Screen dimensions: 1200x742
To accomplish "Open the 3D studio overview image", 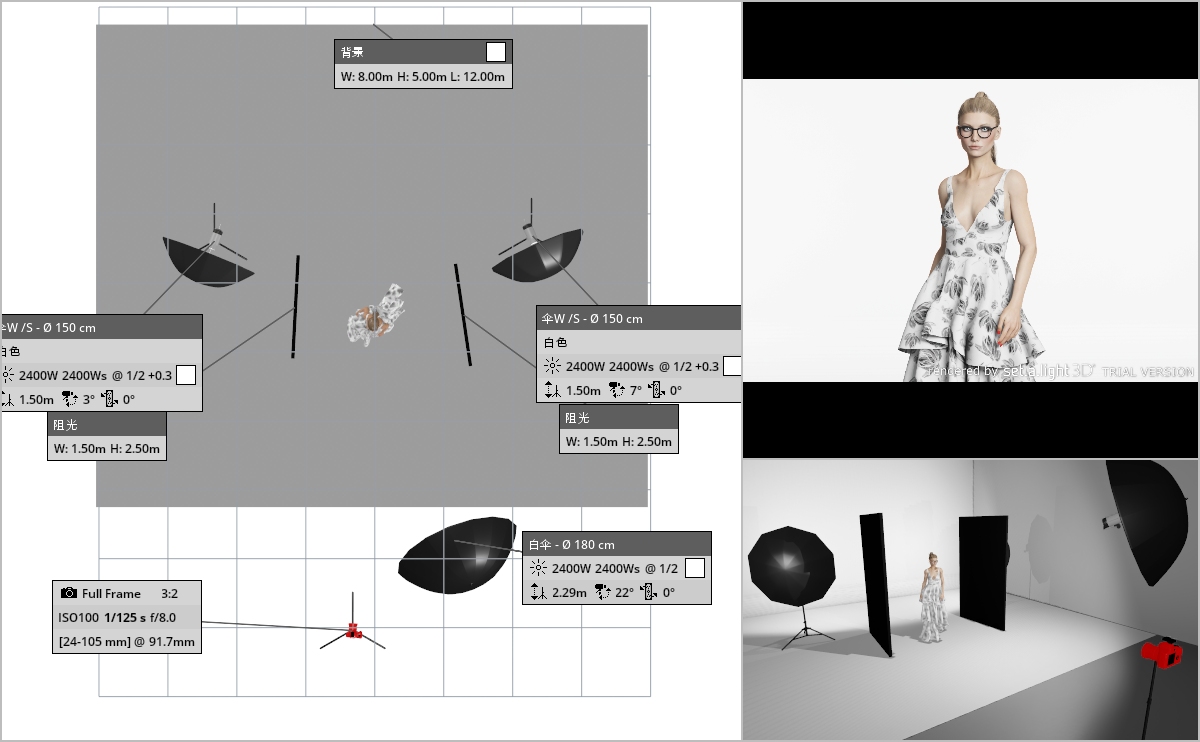I will 970,600.
